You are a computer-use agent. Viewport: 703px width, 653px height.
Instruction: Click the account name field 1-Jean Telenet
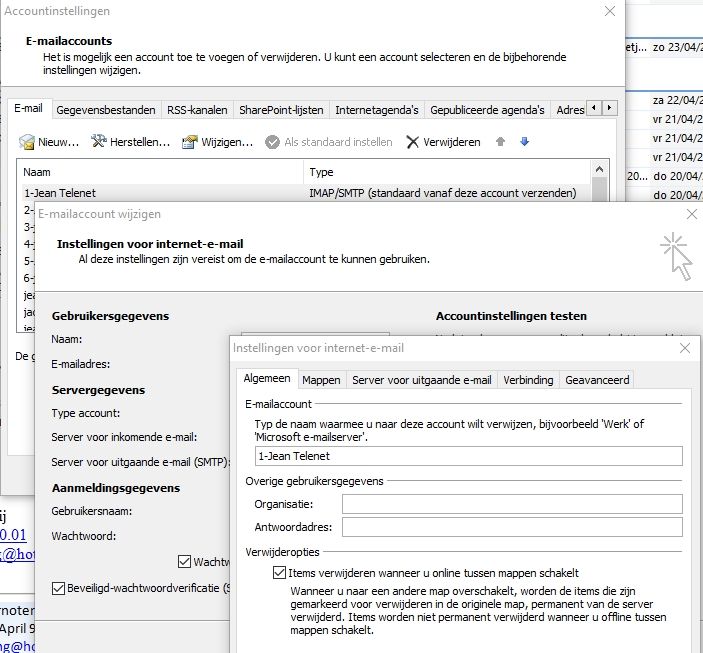[x=469, y=456]
